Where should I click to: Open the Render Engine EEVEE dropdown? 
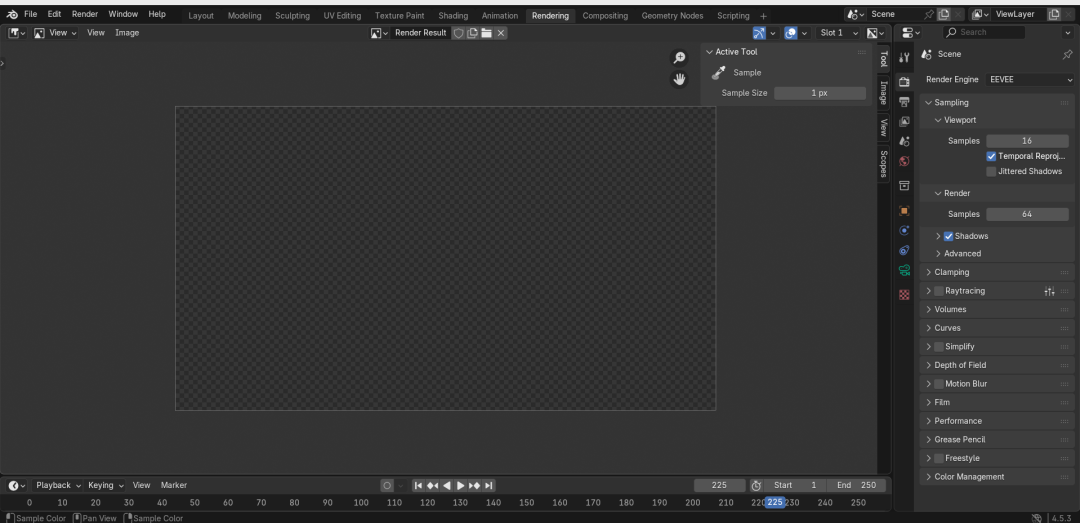point(1030,79)
